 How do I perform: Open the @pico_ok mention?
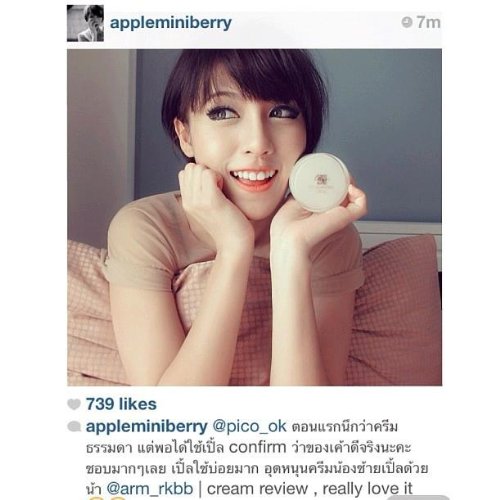click(x=249, y=427)
